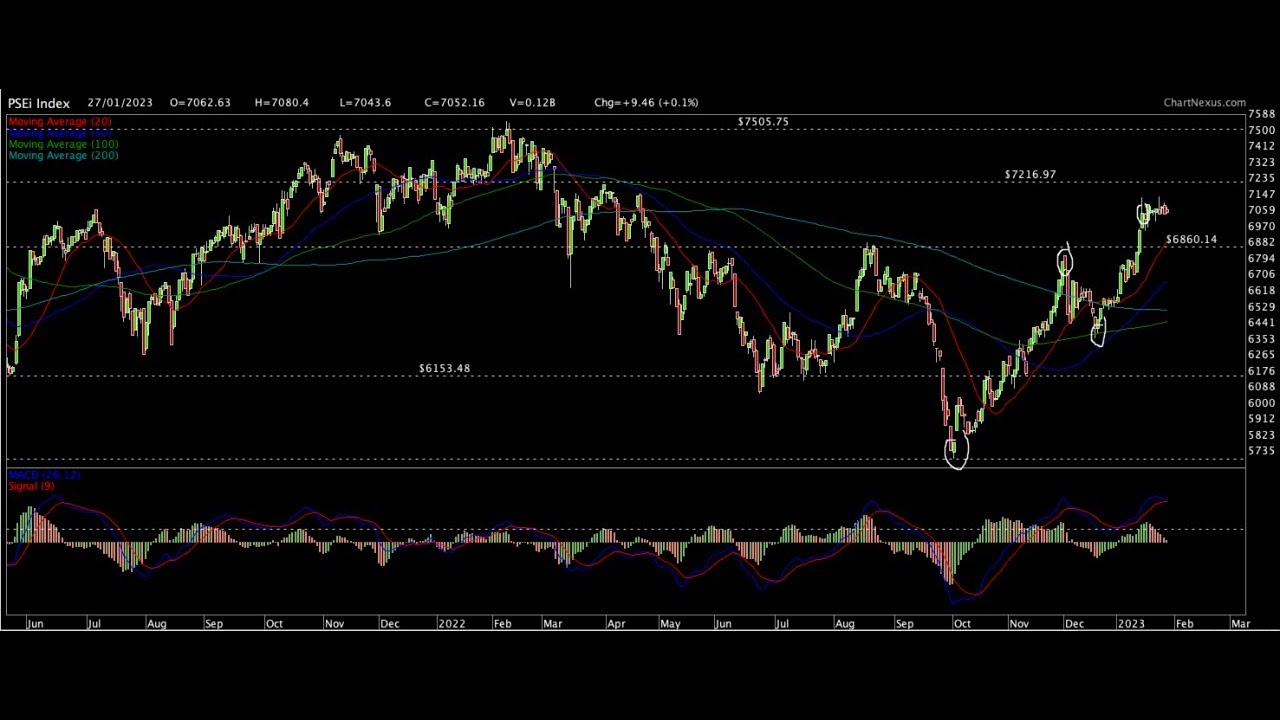The image size is (1280, 720).
Task: Click the 5735 price axis value
Action: [1261, 451]
